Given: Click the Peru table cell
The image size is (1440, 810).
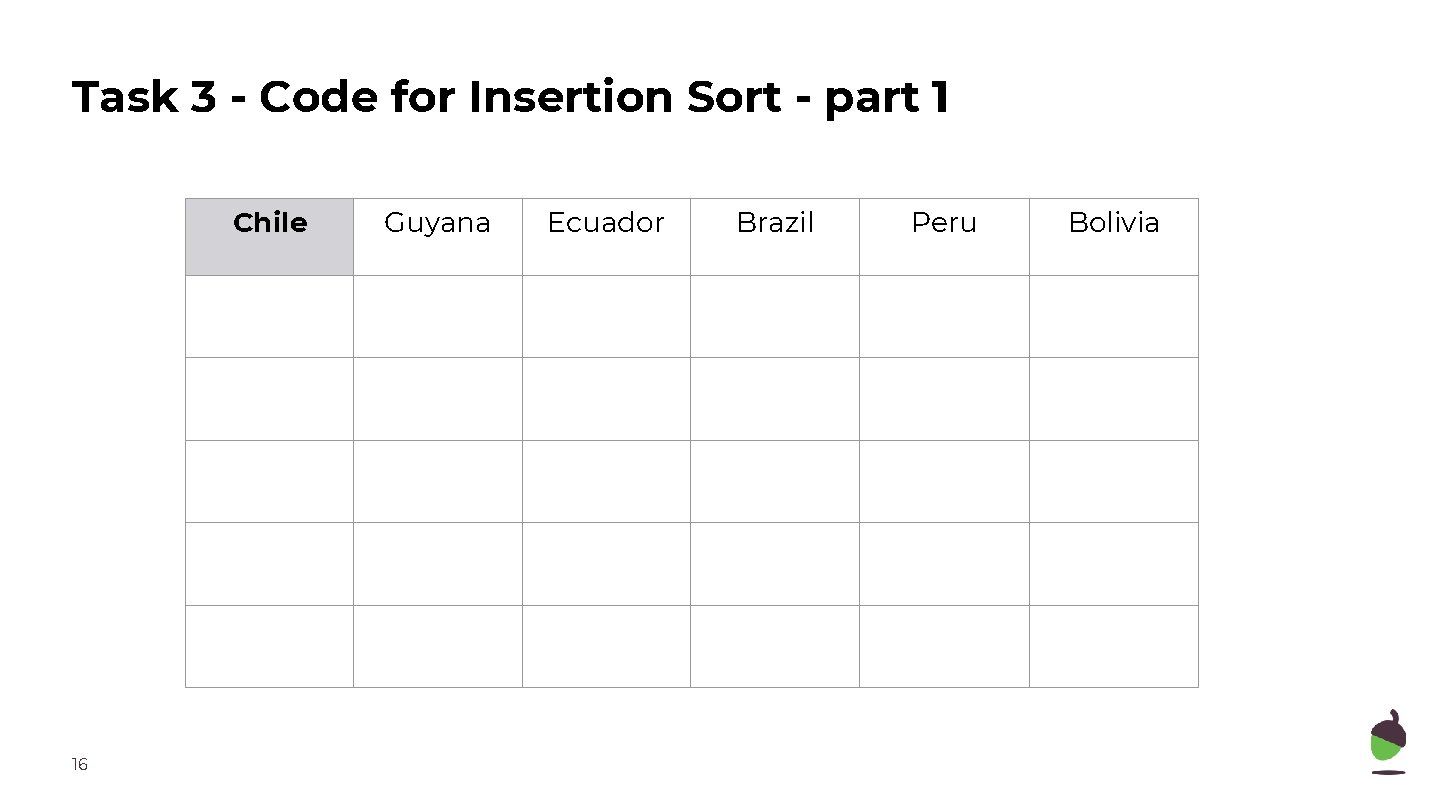Looking at the screenshot, I should coord(944,236).
